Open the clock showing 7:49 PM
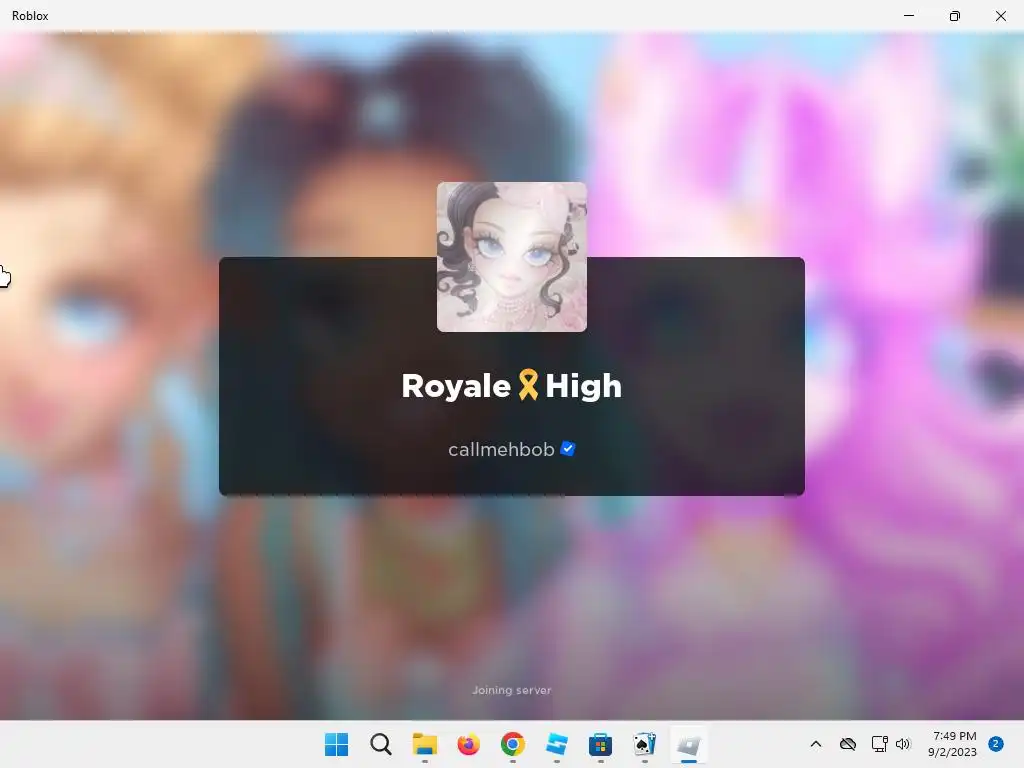1024x768 pixels. (x=952, y=744)
